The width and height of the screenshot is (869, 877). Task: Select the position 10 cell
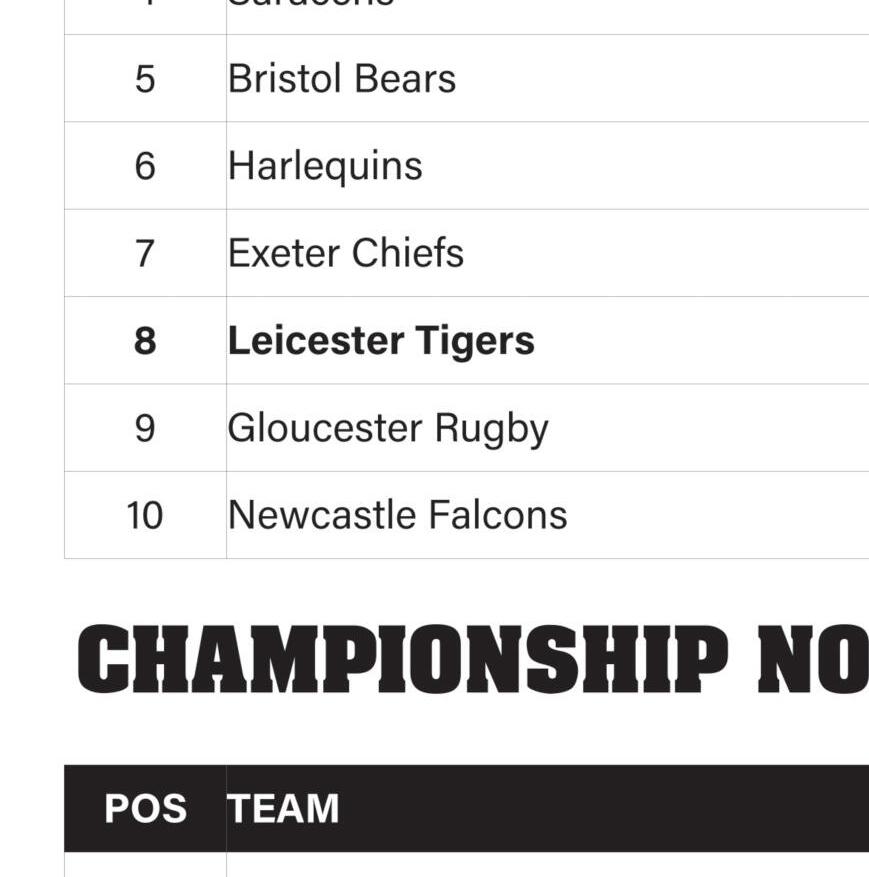pyautogui.click(x=144, y=515)
